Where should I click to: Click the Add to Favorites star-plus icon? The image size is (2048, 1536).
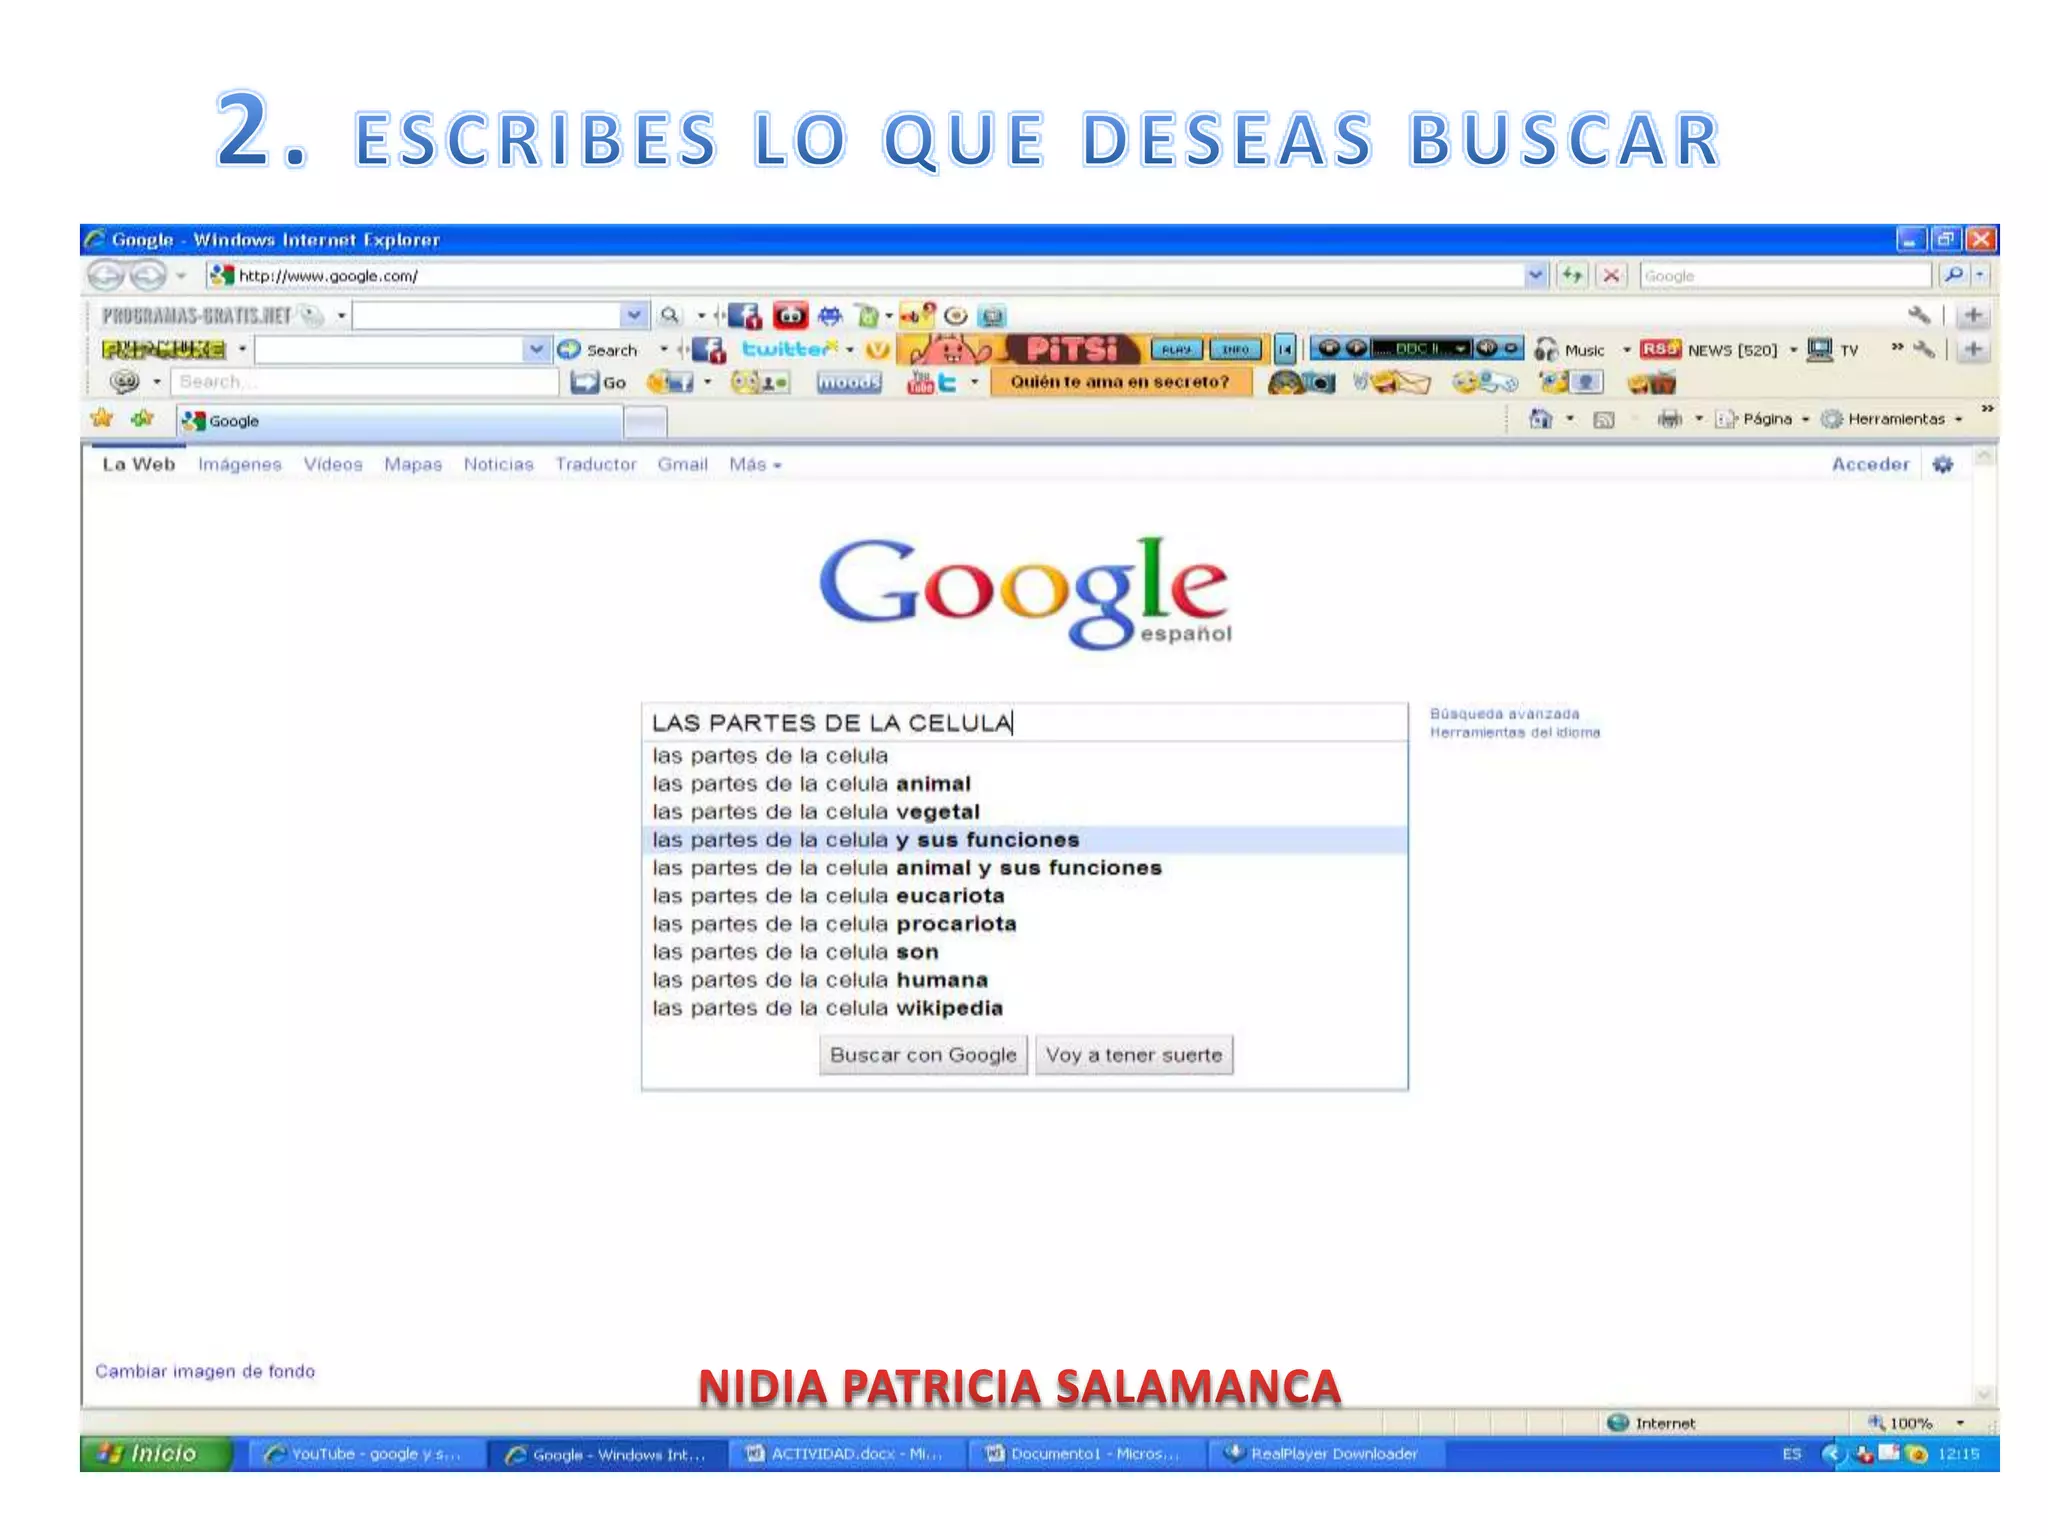click(142, 418)
